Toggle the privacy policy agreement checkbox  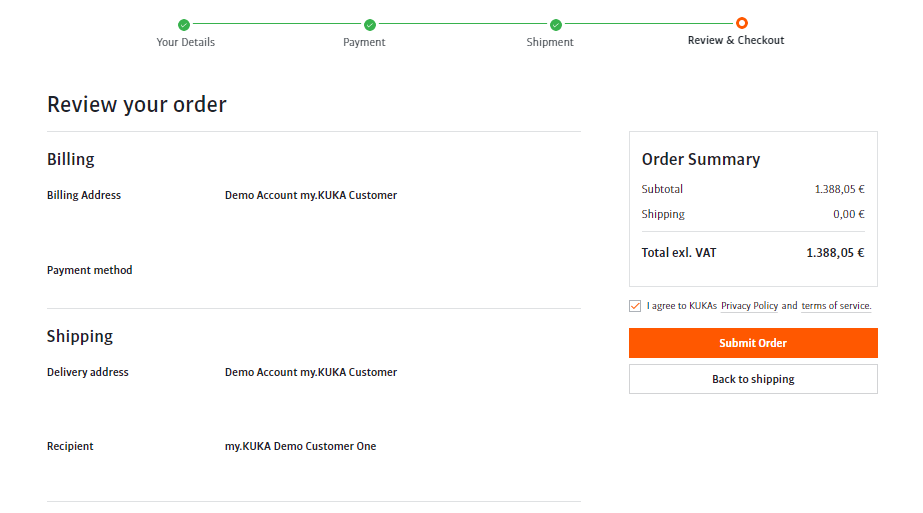pyautogui.click(x=635, y=306)
